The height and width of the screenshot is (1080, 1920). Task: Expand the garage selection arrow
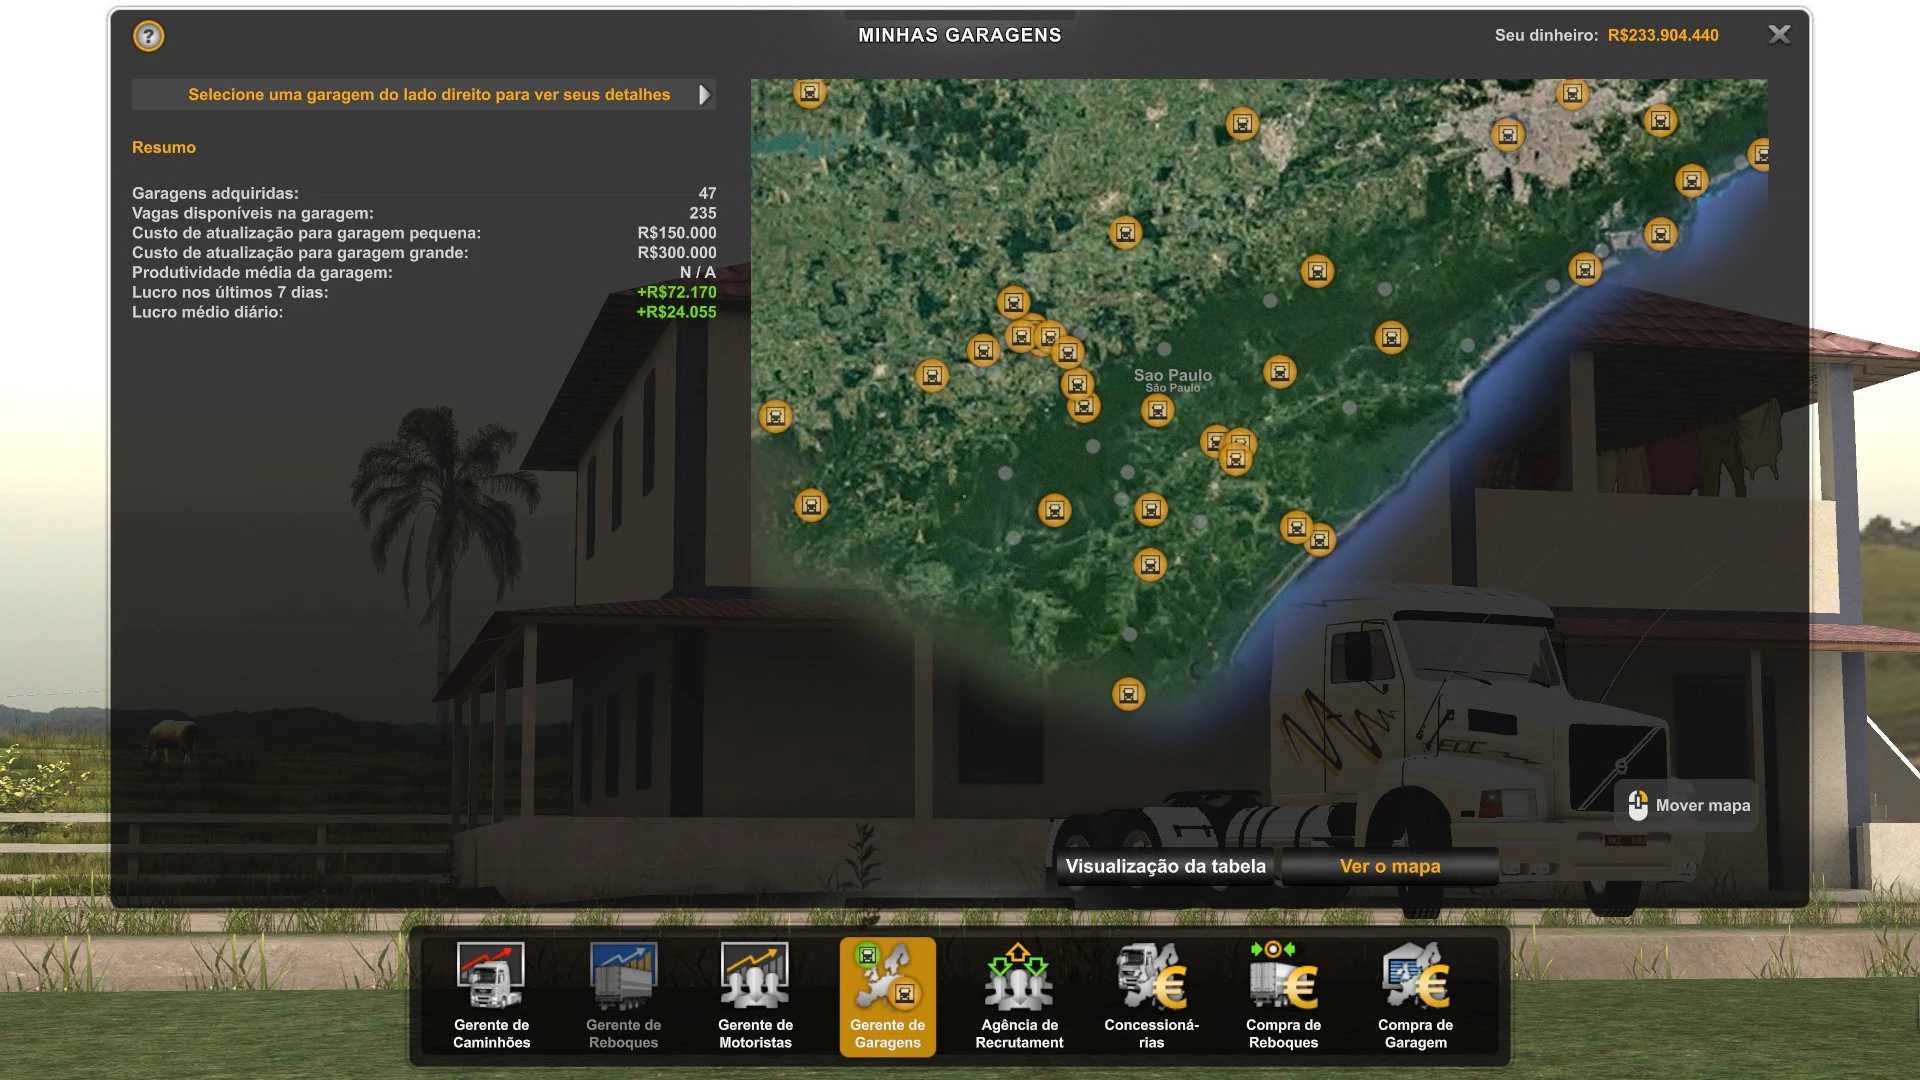704,95
